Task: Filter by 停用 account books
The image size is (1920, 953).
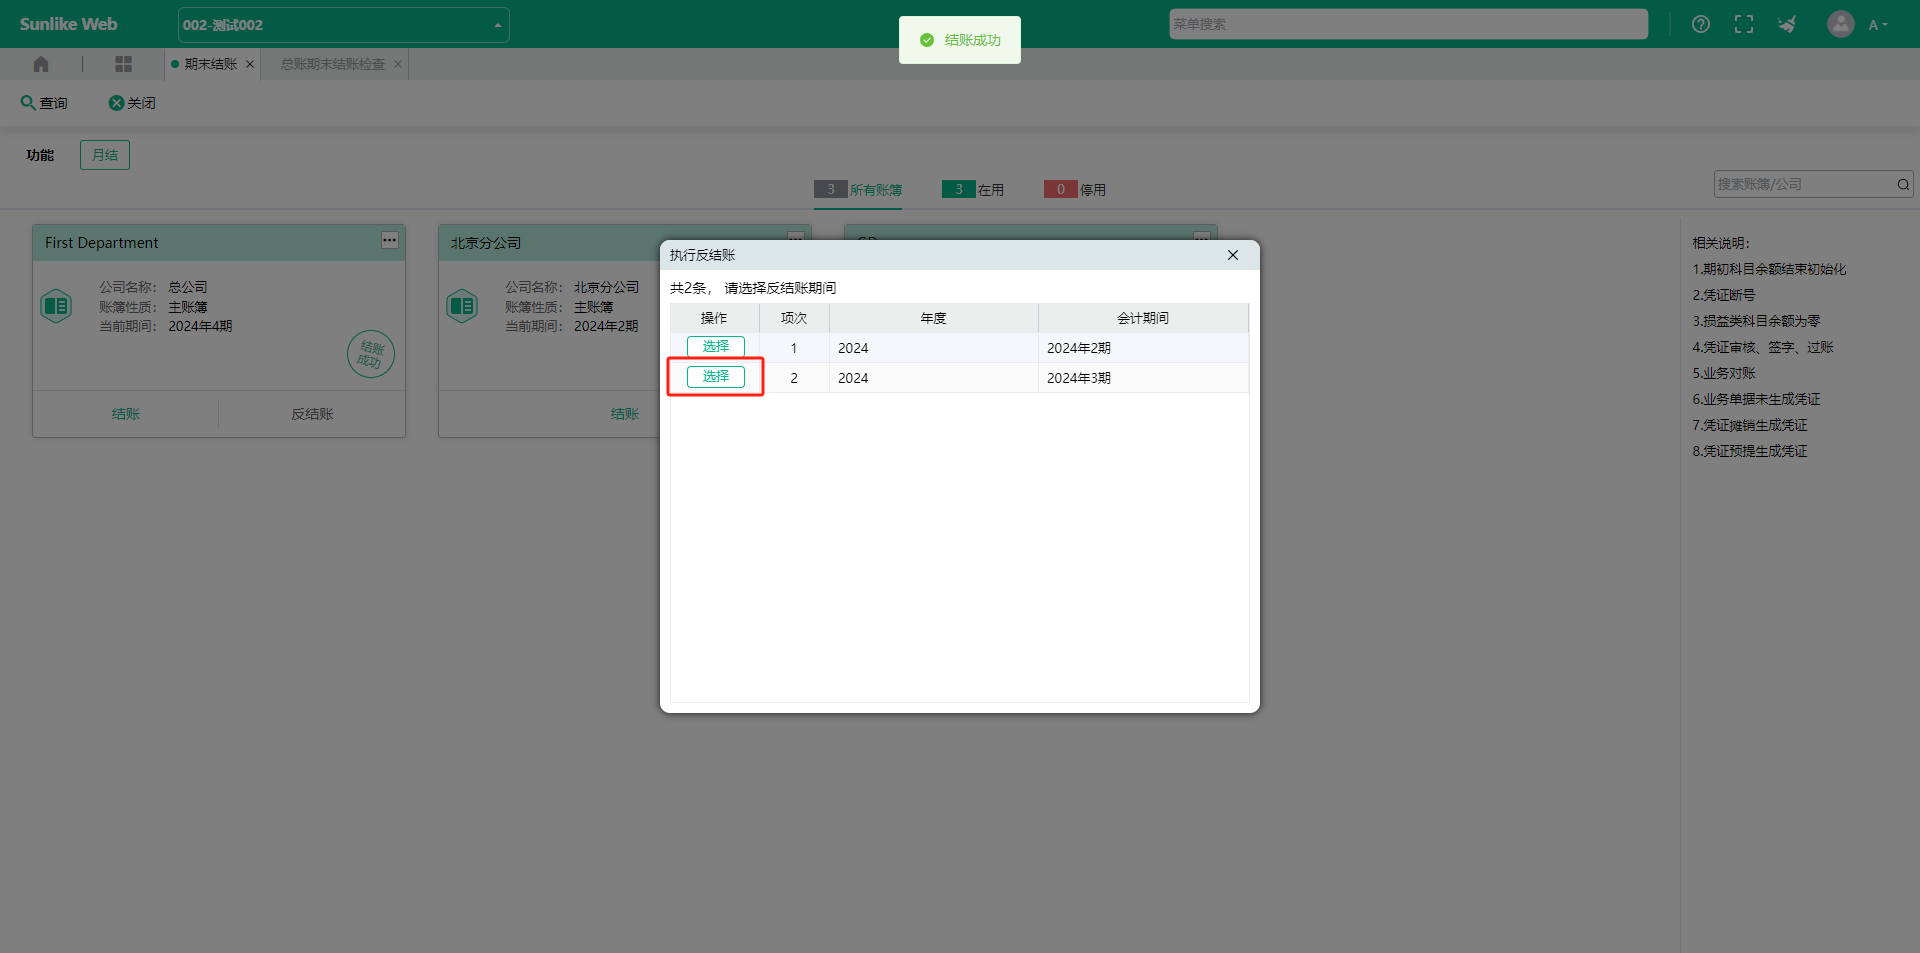Action: click(1075, 189)
